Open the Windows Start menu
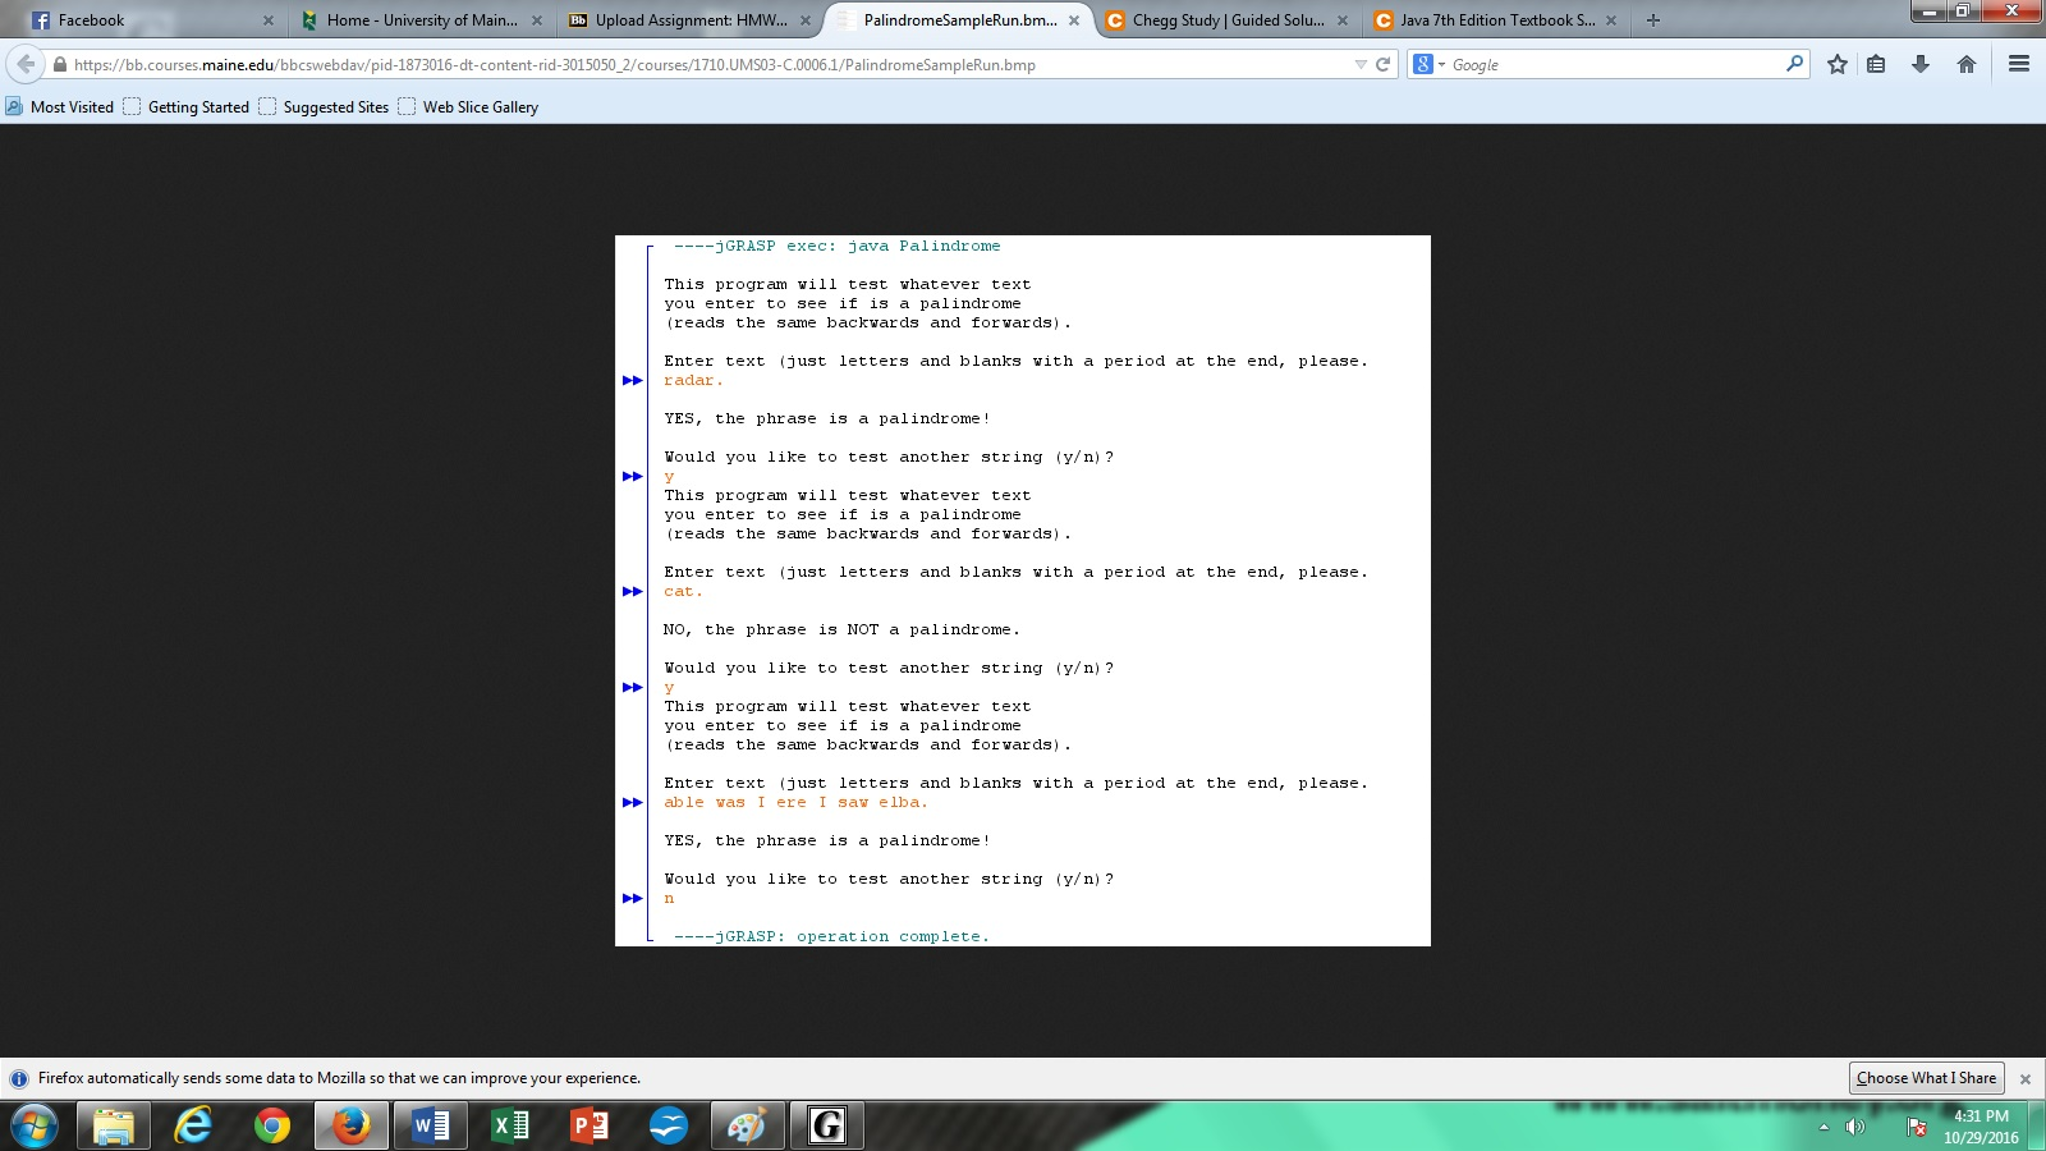The image size is (2046, 1151). pyautogui.click(x=34, y=1126)
